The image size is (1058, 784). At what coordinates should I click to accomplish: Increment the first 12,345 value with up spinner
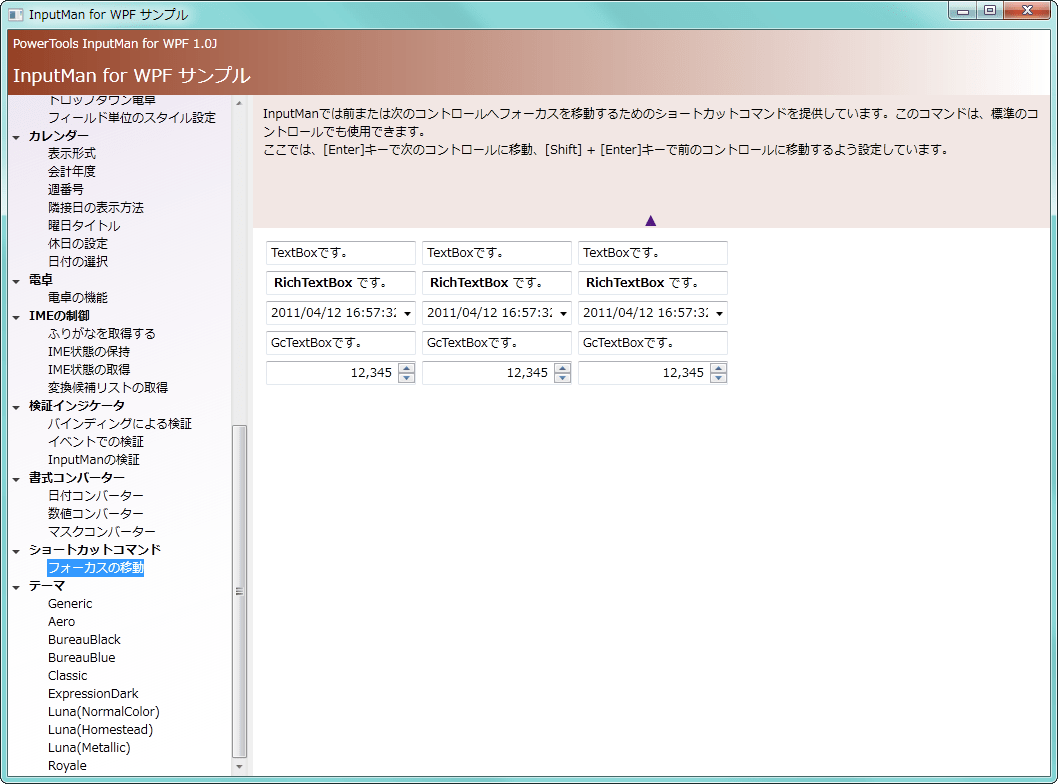coord(406,367)
